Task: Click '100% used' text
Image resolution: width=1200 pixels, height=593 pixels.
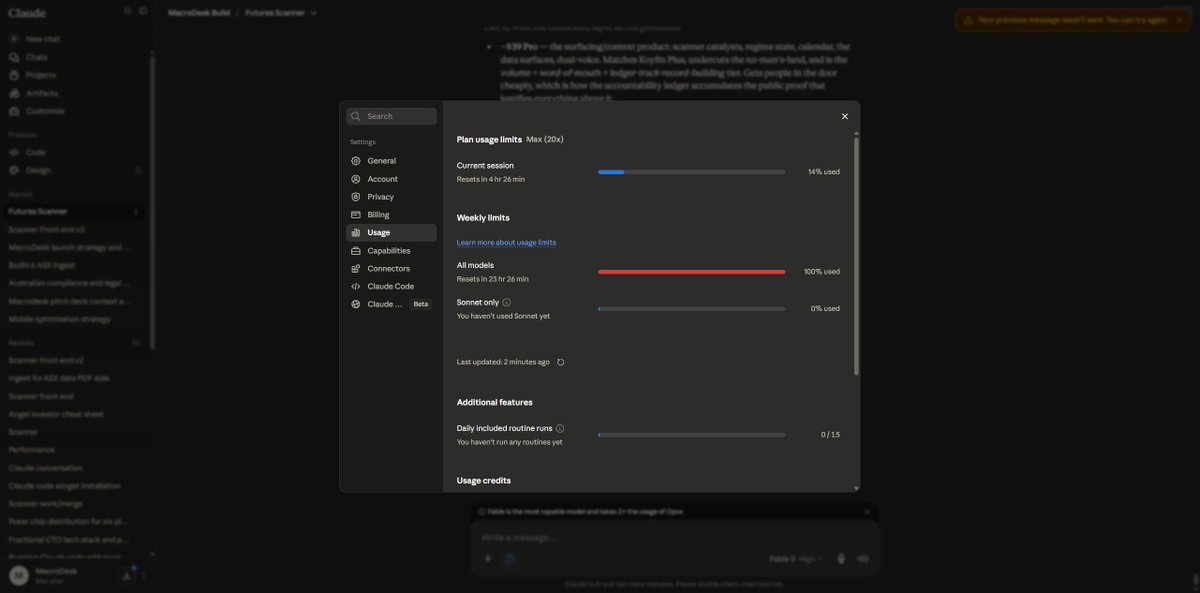Action: pyautogui.click(x=822, y=272)
